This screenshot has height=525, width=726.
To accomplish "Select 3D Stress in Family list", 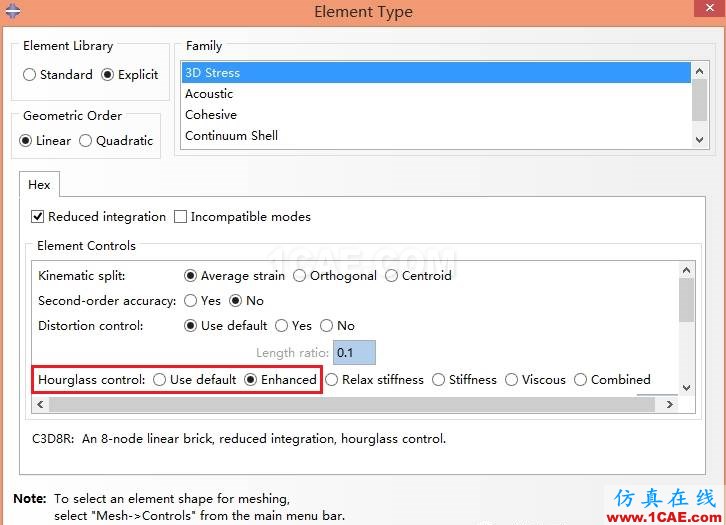I will [x=436, y=73].
